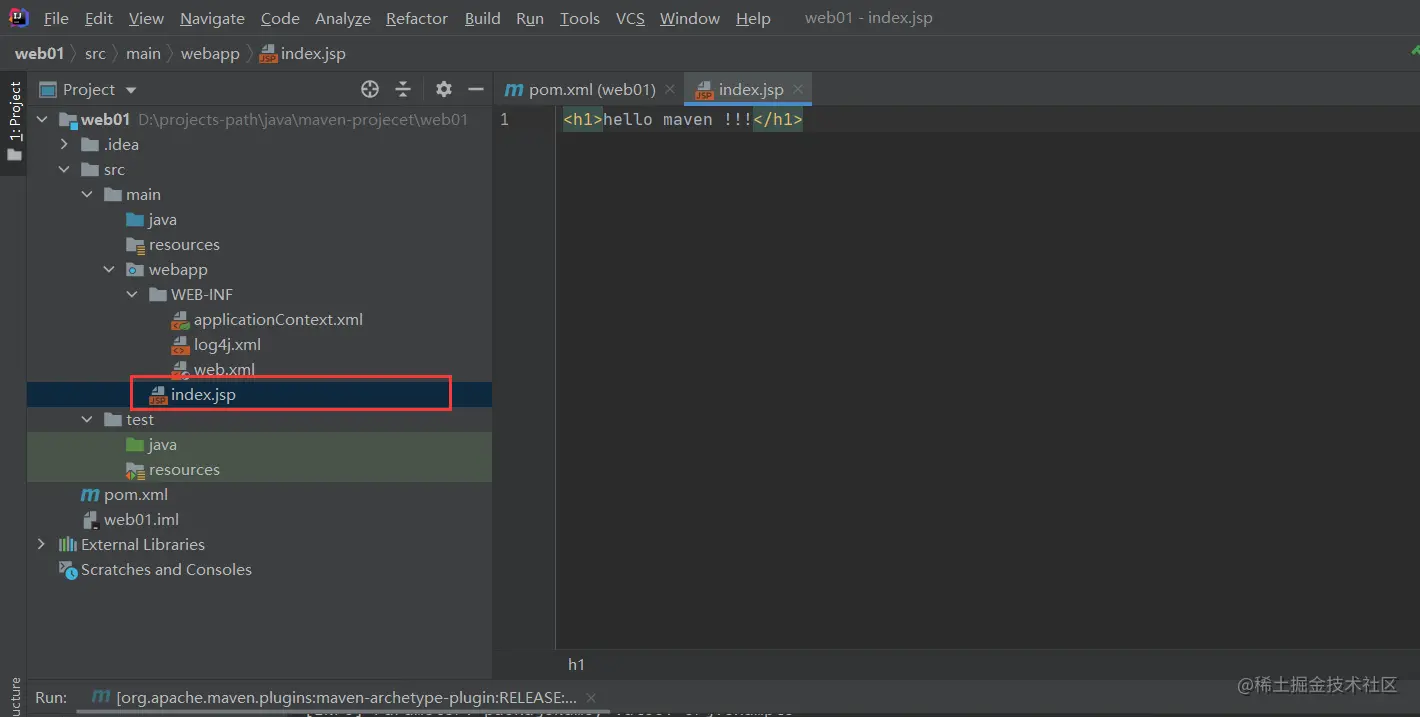Open the Help menu

coord(753,18)
